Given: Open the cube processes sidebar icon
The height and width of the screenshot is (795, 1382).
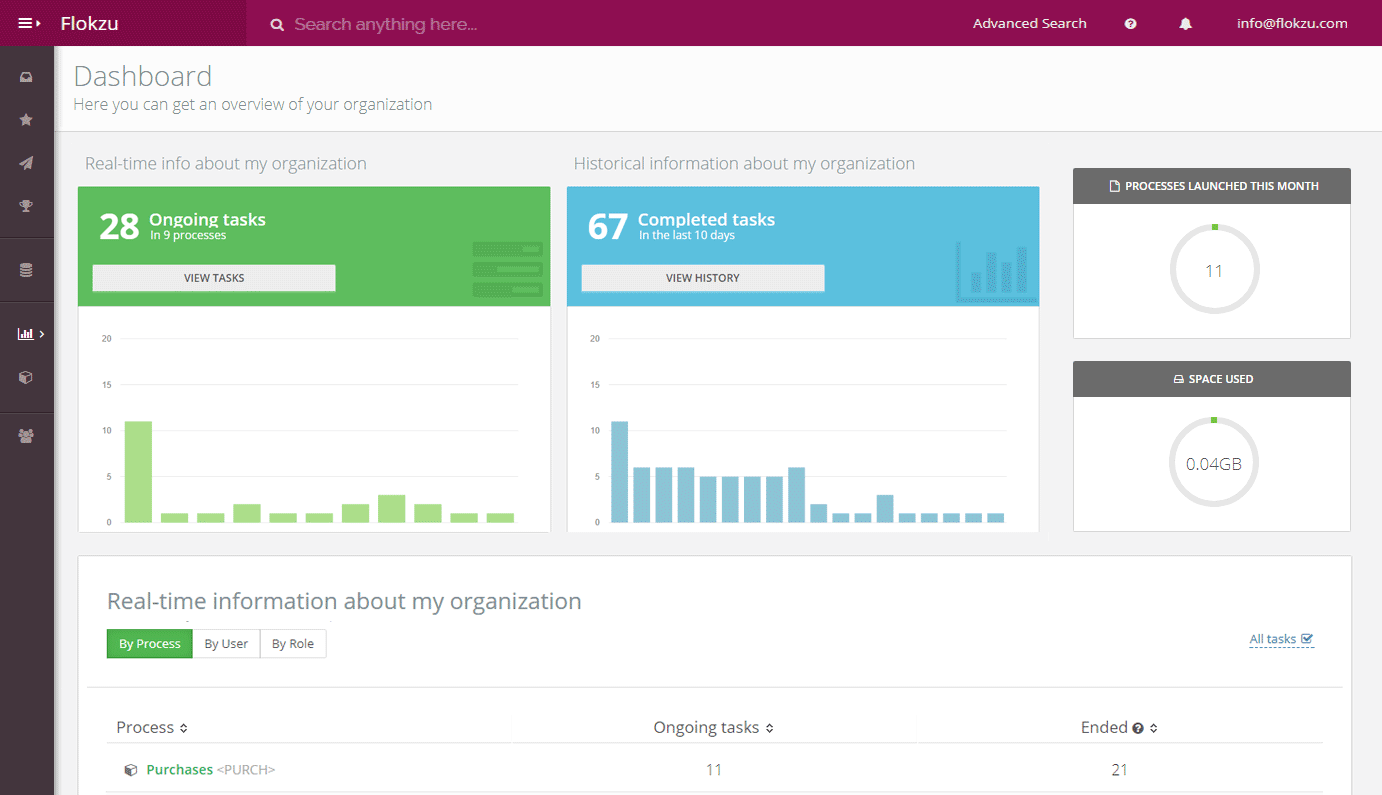Looking at the screenshot, I should [26, 377].
